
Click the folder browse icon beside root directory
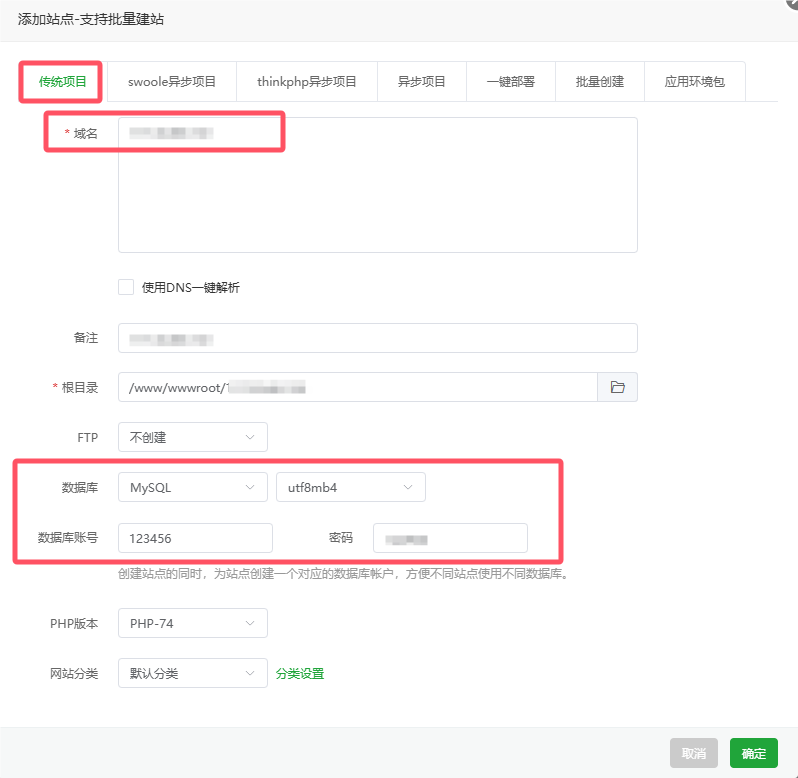pos(617,387)
